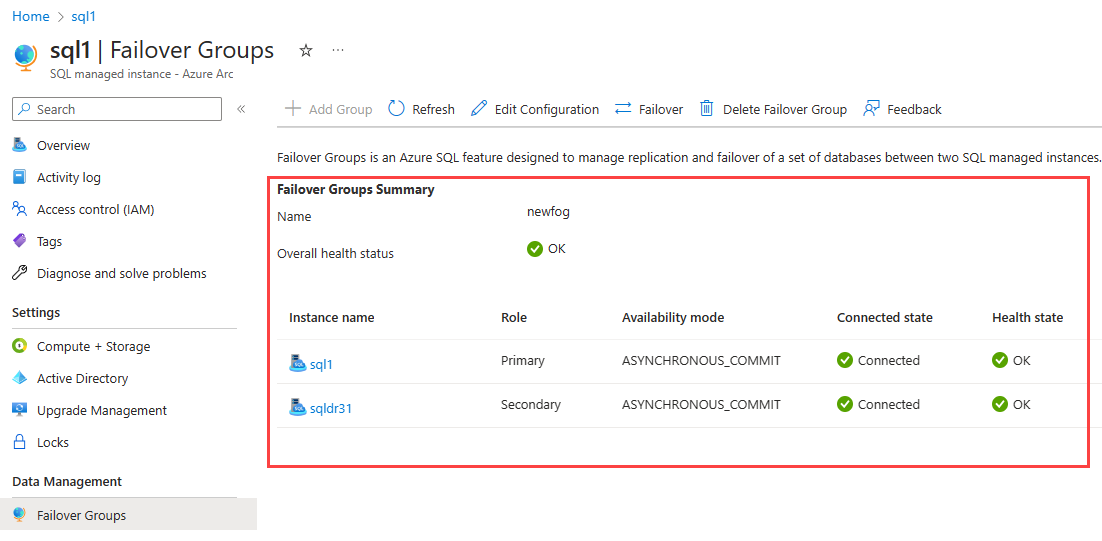Click the Activity log sidebar icon
1102x541 pixels.
pyautogui.click(x=20, y=177)
